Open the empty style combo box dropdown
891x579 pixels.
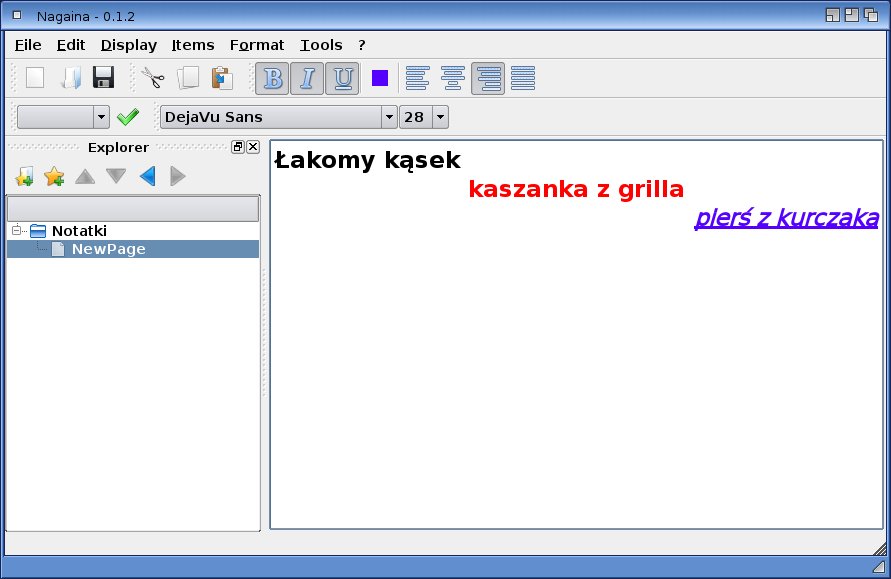pyautogui.click(x=101, y=117)
